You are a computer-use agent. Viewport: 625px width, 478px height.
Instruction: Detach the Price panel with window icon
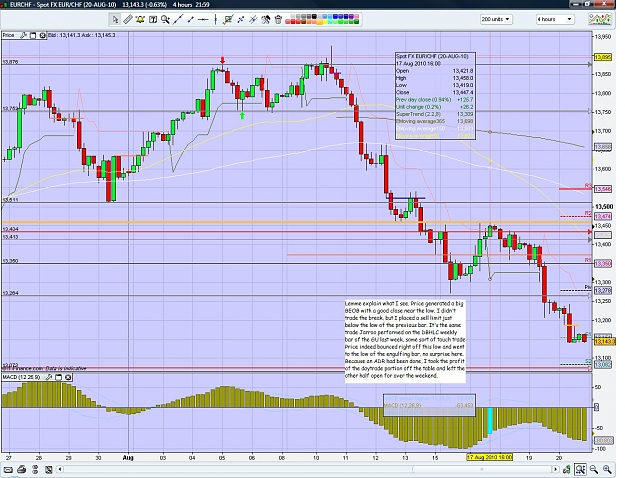tap(33, 35)
